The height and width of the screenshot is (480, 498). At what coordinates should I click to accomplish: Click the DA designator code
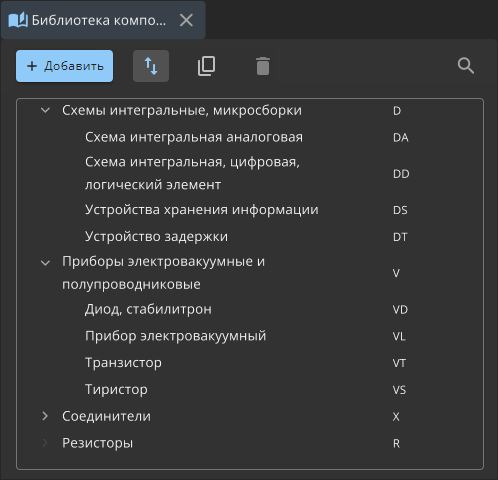401,138
